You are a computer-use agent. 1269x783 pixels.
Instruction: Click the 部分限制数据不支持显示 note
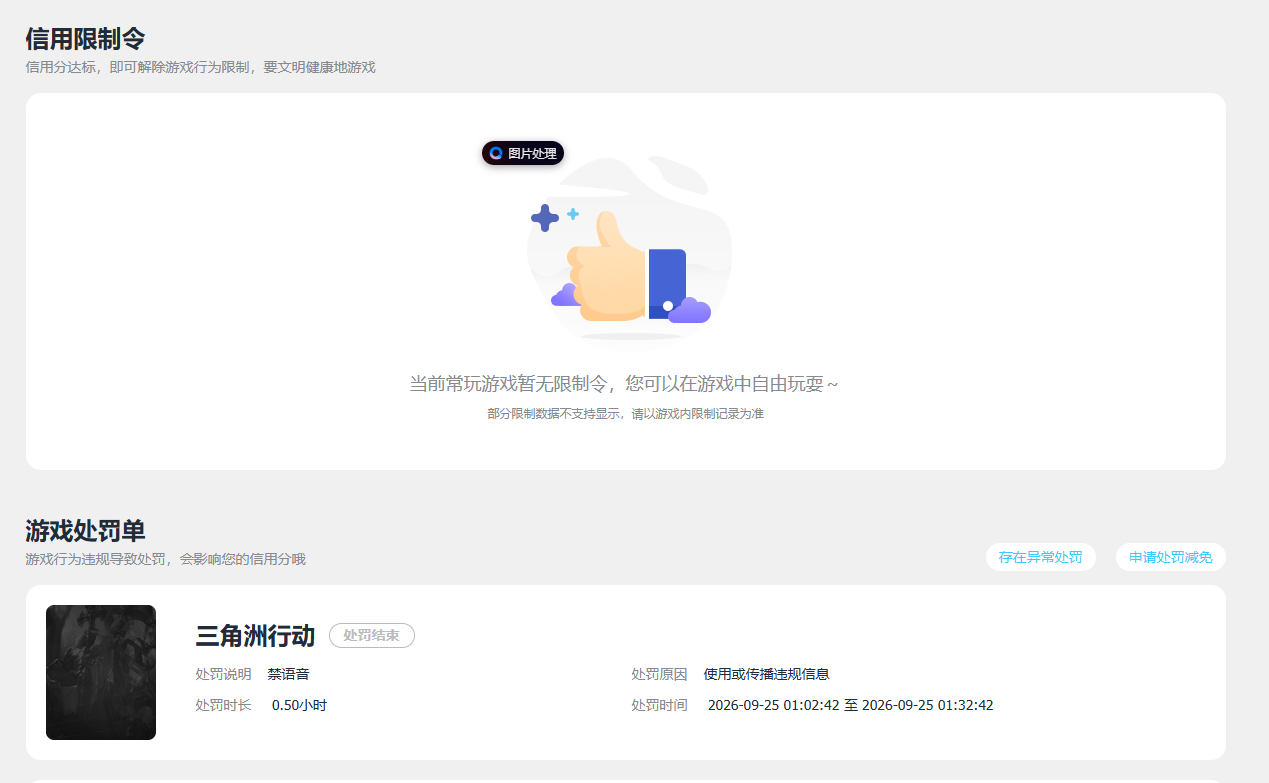click(625, 413)
